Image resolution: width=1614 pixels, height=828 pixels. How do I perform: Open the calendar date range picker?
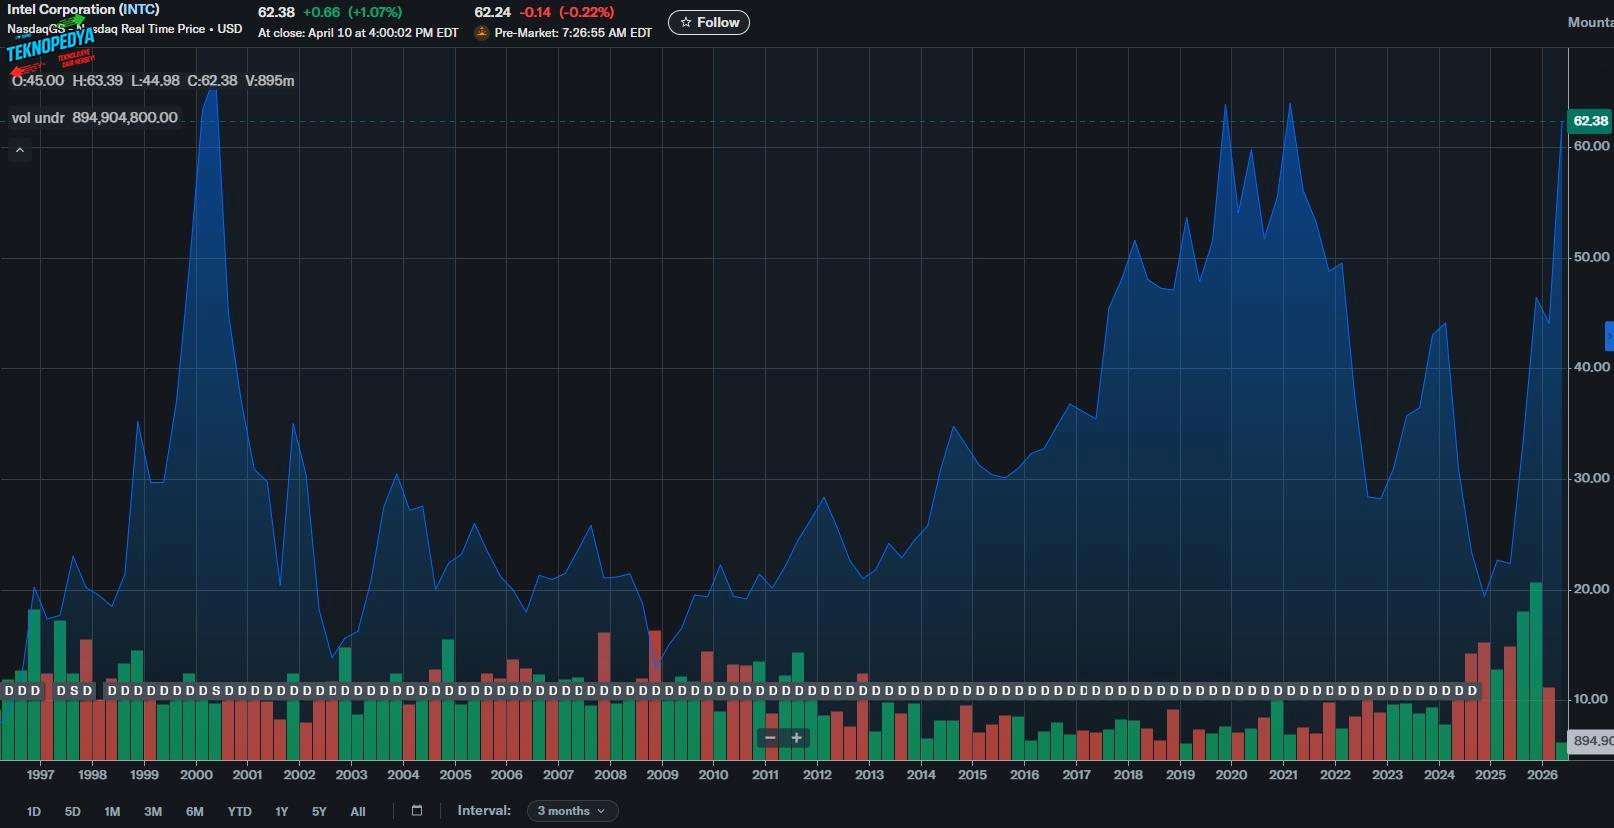coord(417,811)
